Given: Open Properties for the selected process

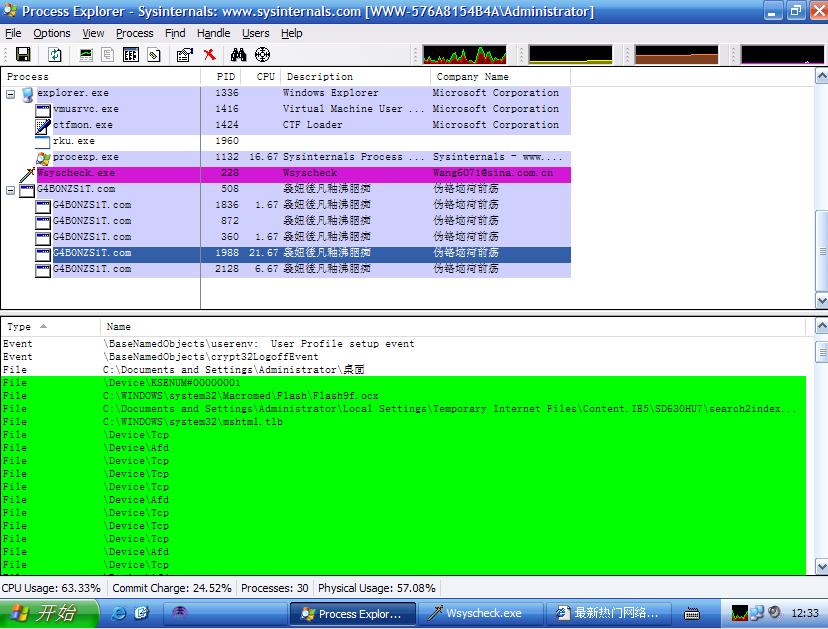Looking at the screenshot, I should pos(184,55).
